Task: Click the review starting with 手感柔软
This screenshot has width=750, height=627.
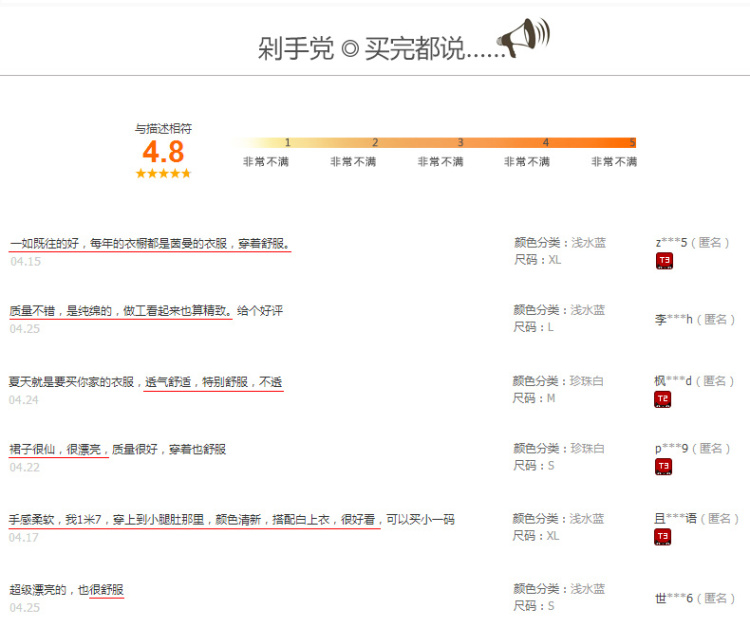Action: (x=231, y=519)
